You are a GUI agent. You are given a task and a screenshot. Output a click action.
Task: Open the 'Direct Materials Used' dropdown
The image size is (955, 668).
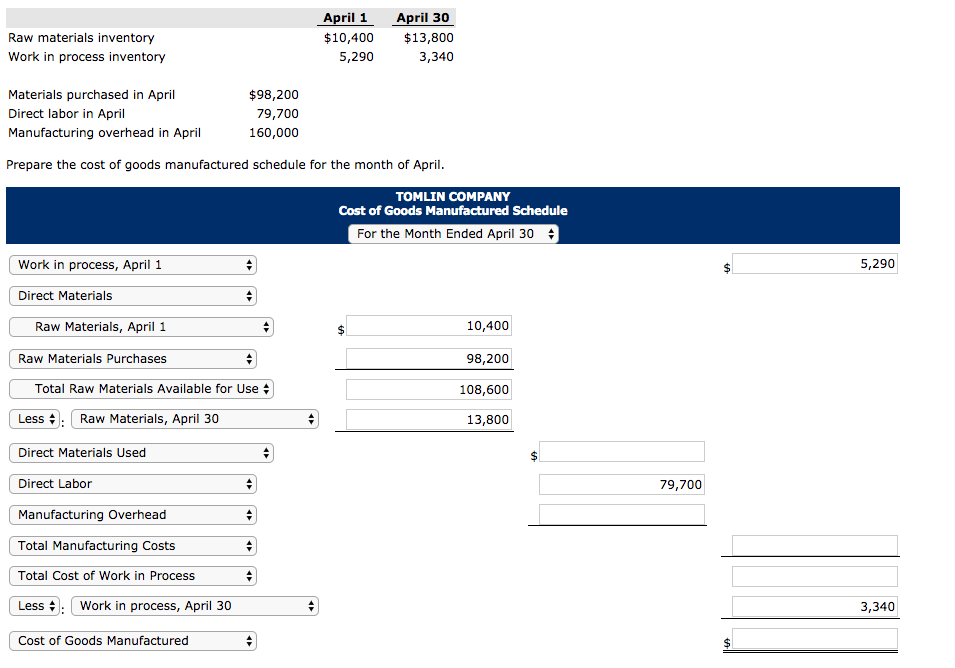[141, 453]
